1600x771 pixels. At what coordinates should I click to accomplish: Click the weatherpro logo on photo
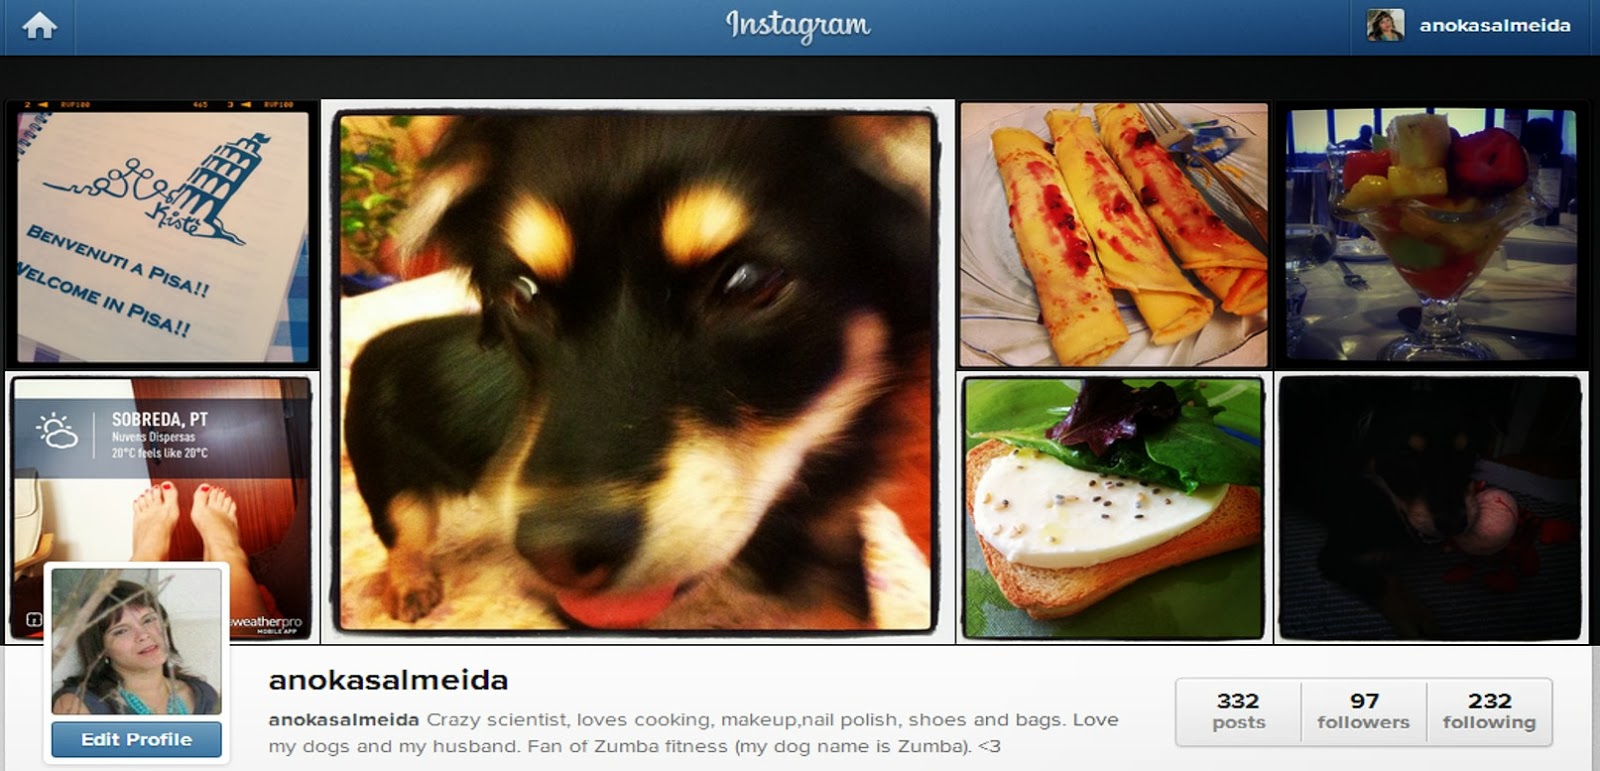click(266, 623)
